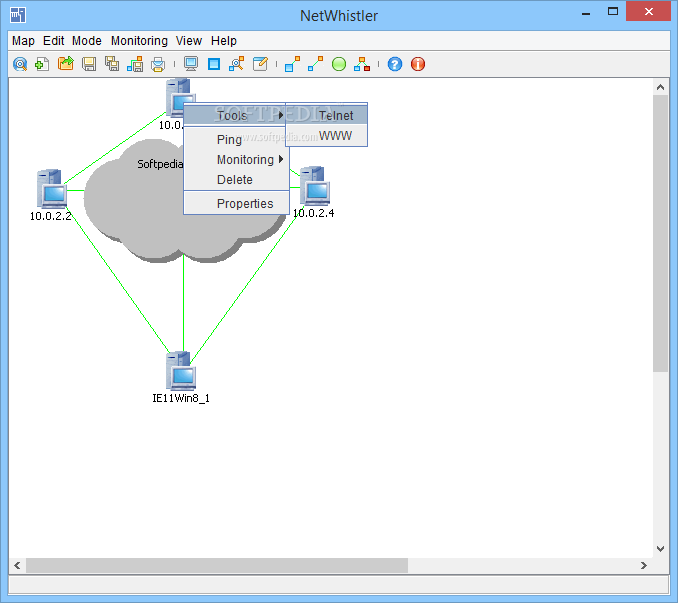Open an existing map folder icon

tap(66, 64)
